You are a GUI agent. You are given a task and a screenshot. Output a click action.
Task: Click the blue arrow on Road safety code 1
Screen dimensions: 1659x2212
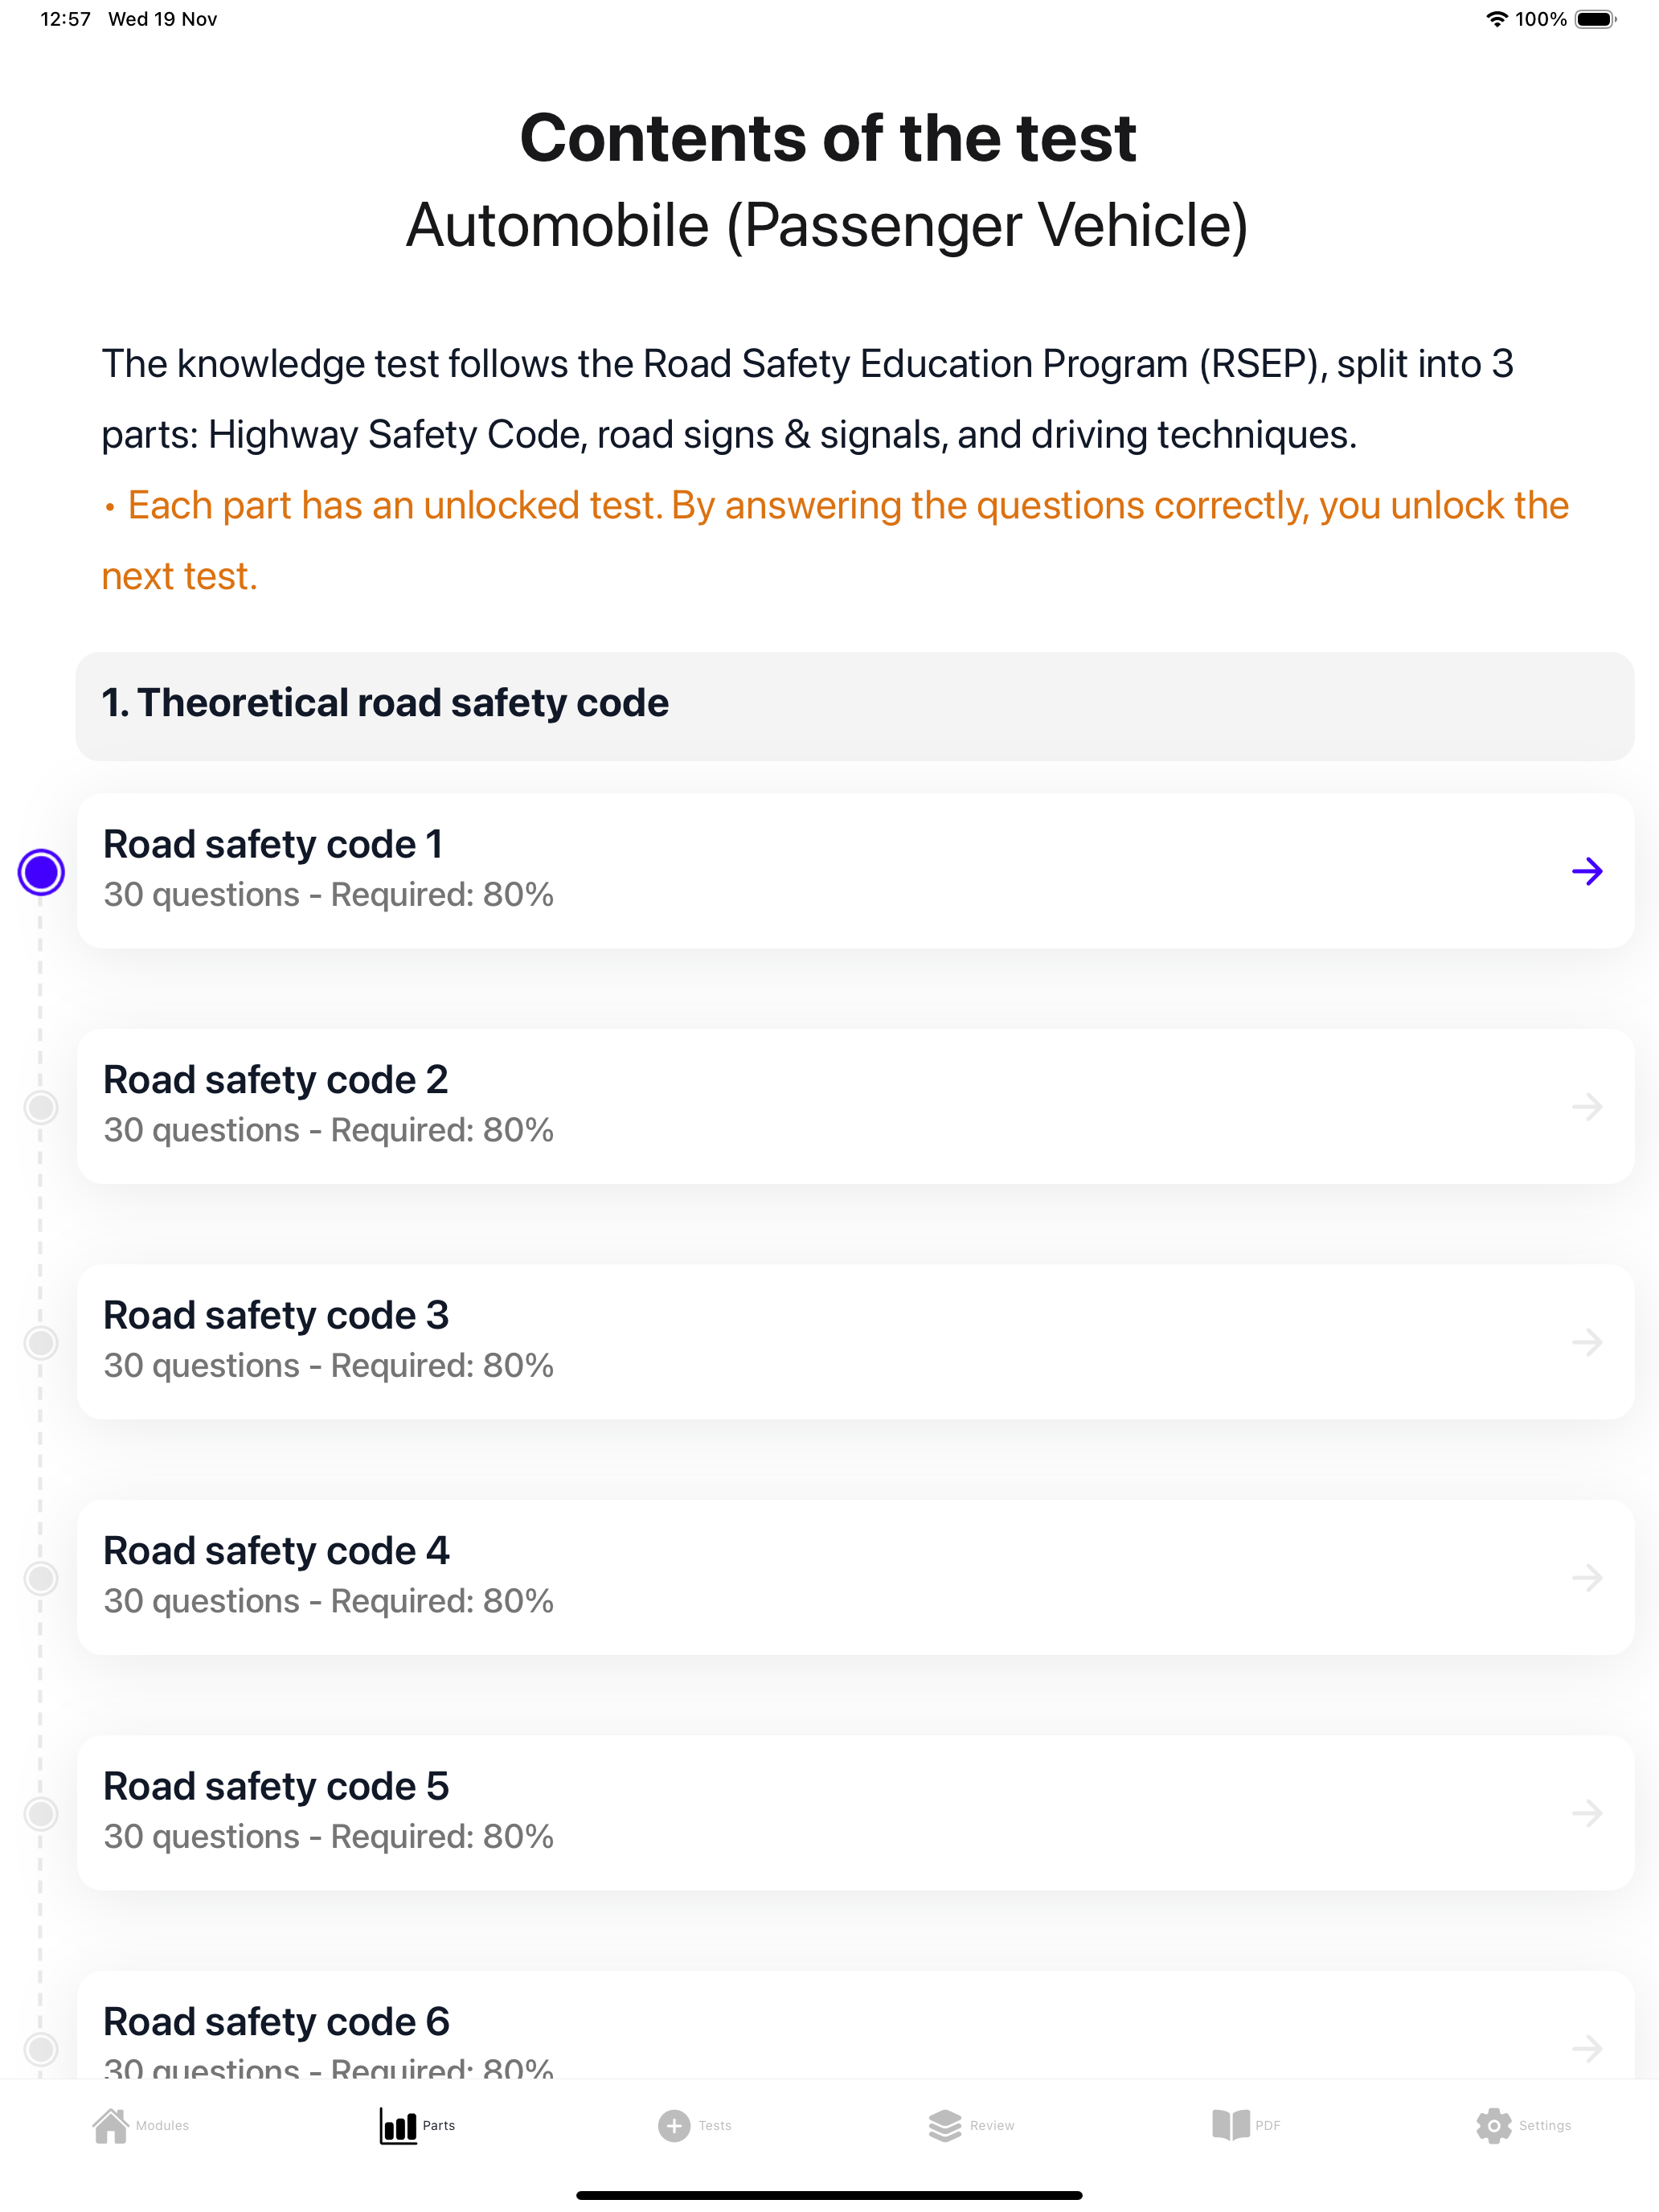[x=1589, y=871]
